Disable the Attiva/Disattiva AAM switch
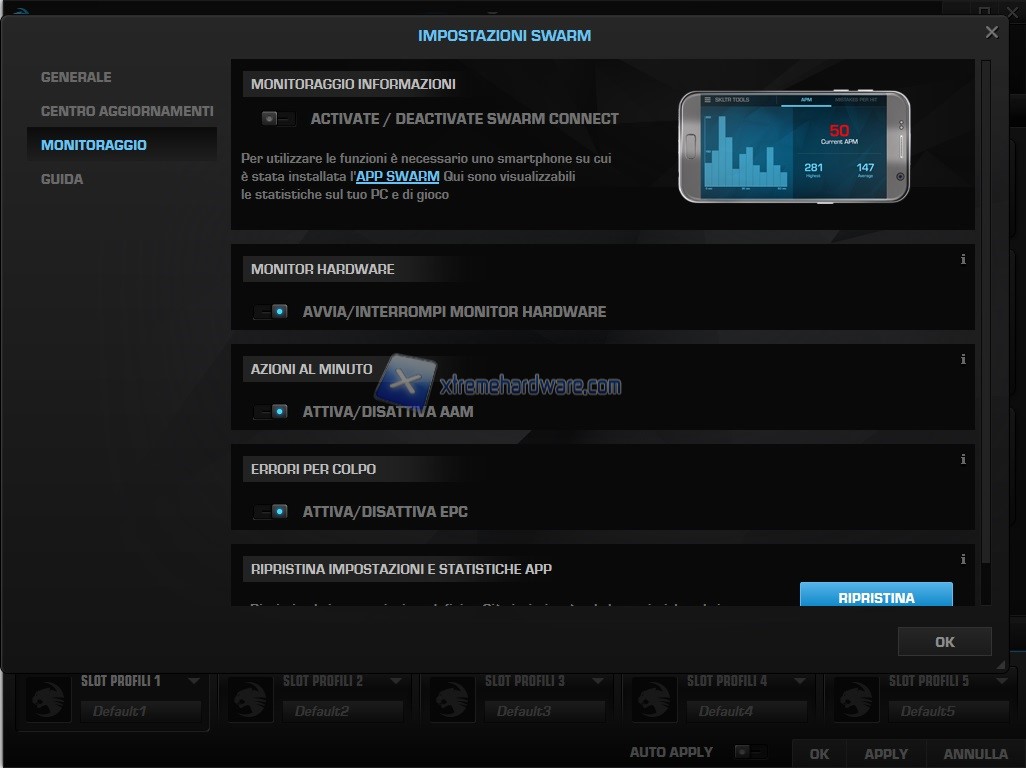Viewport: 1026px width, 768px height. click(x=271, y=412)
